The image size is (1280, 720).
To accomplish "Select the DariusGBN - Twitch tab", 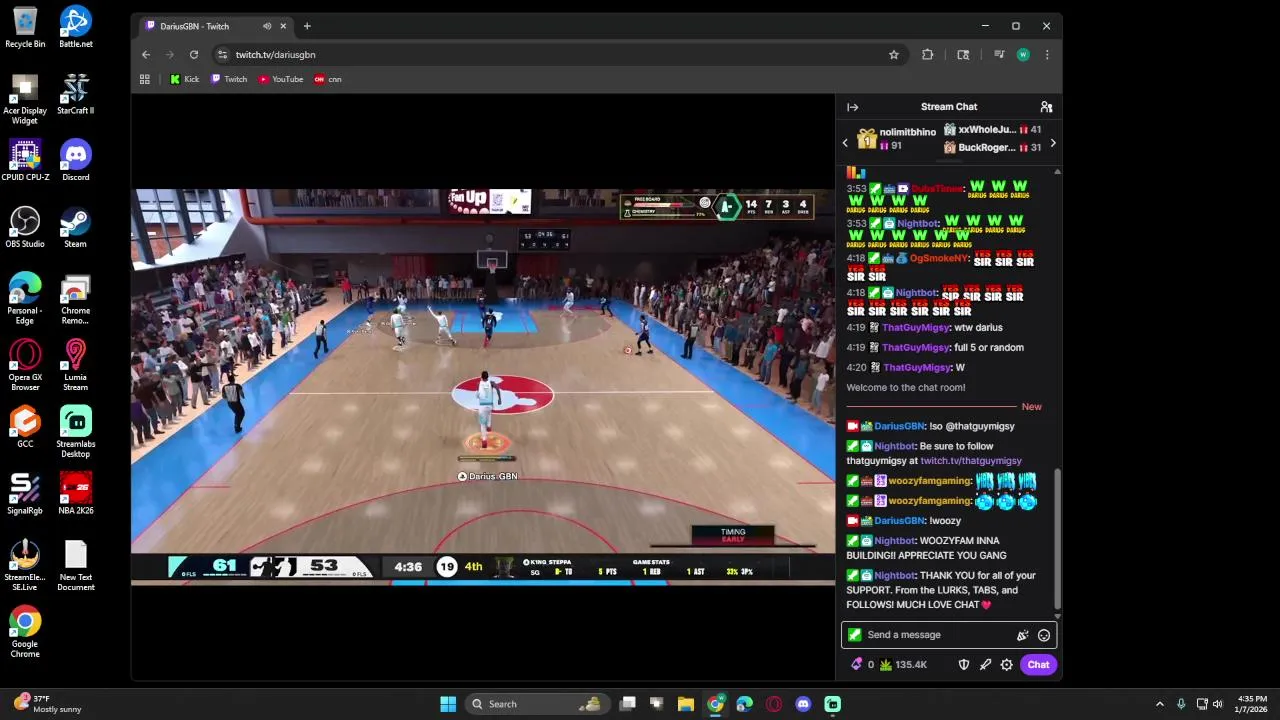I will (x=215, y=26).
